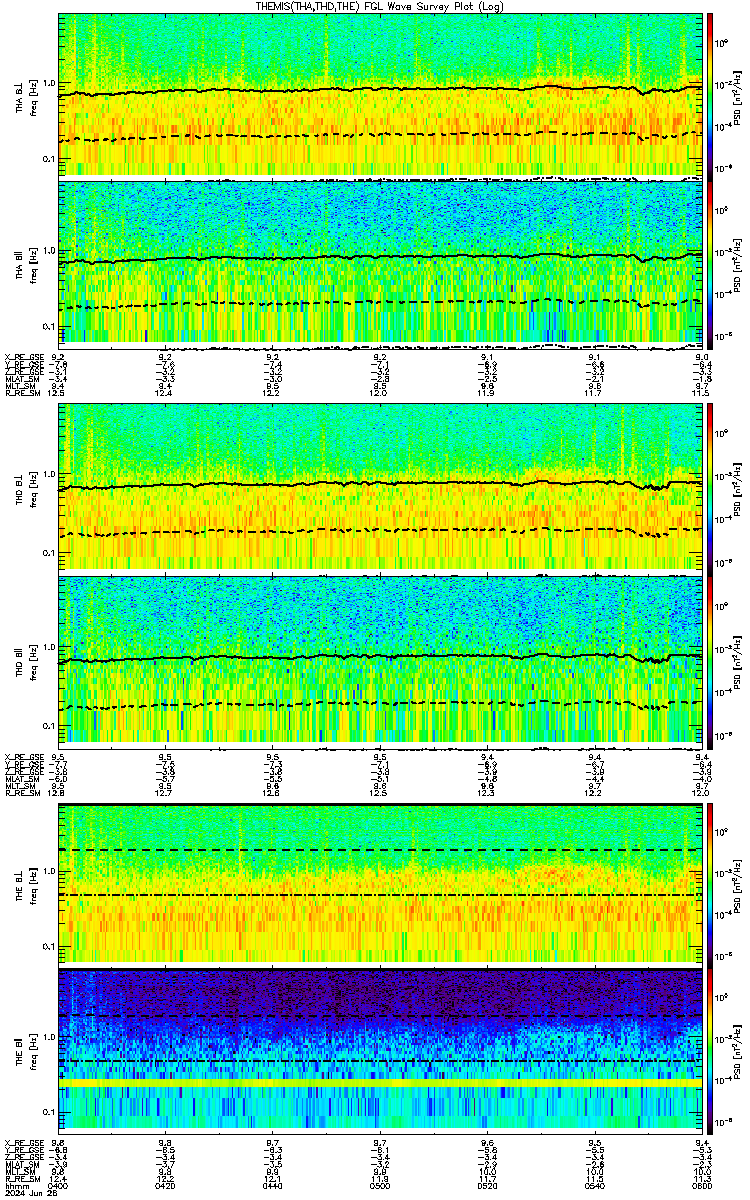The width and height of the screenshot is (750, 1200).
Task: Select the THE B∥ spectrogram panel
Action: click(x=380, y=1049)
